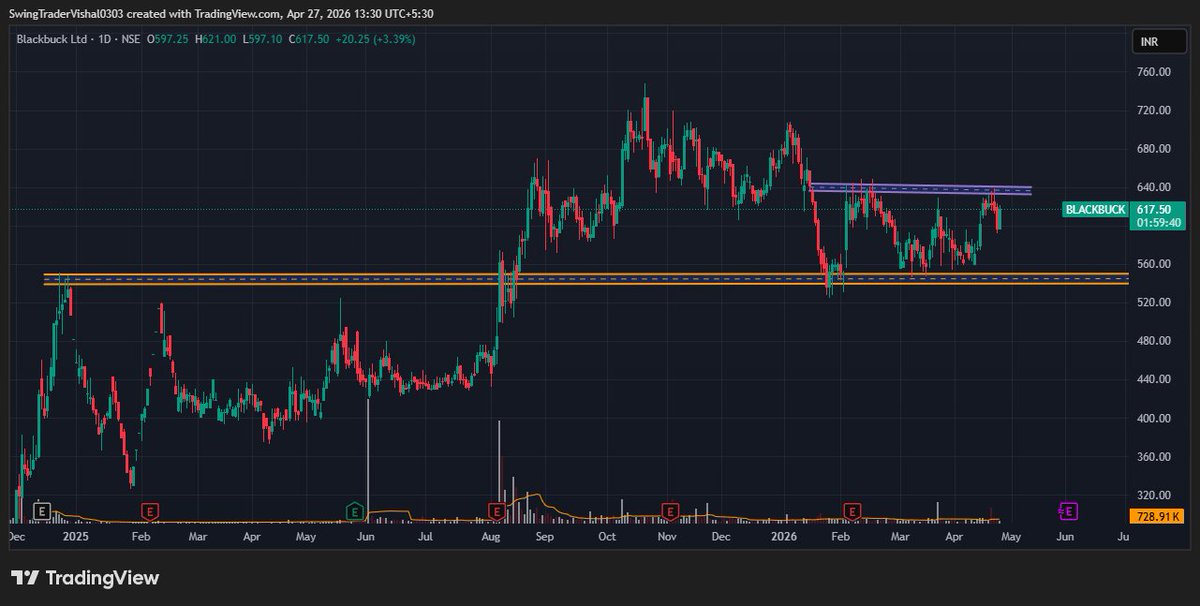Viewport: 1200px width, 606px height.
Task: Select the purple resistance line near 640
Action: point(920,188)
